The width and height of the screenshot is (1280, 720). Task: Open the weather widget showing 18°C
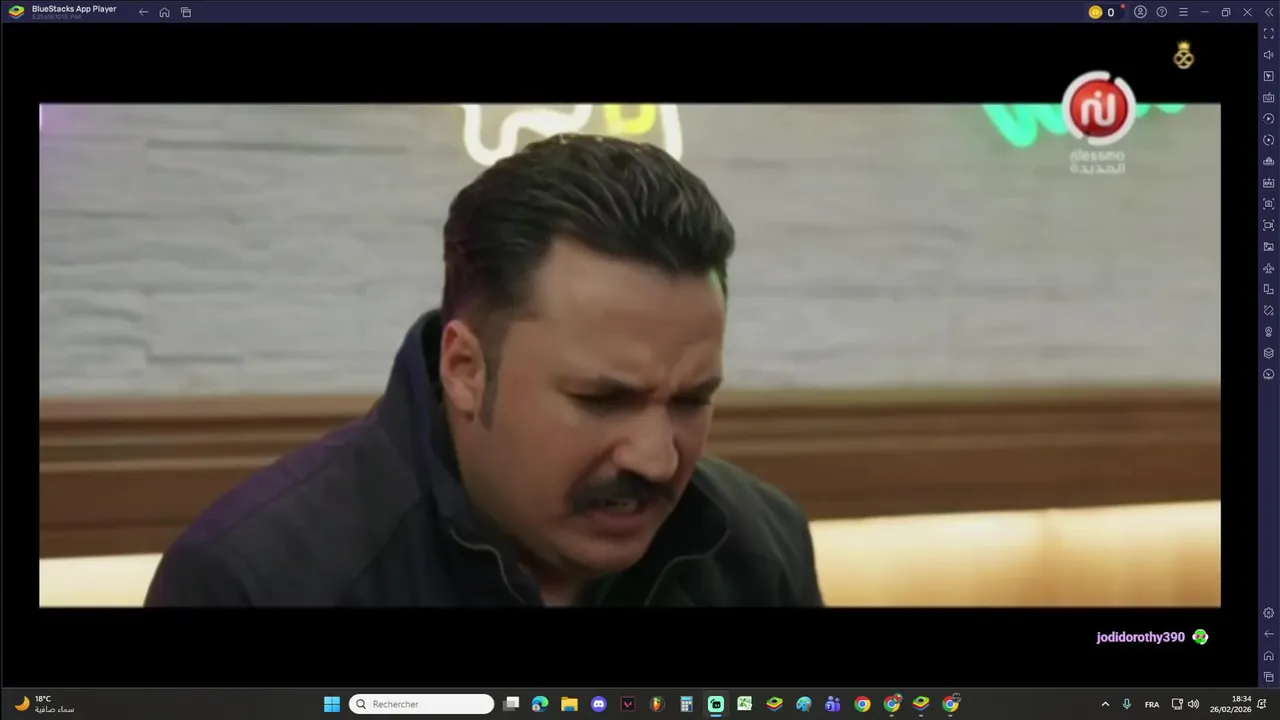[44, 704]
